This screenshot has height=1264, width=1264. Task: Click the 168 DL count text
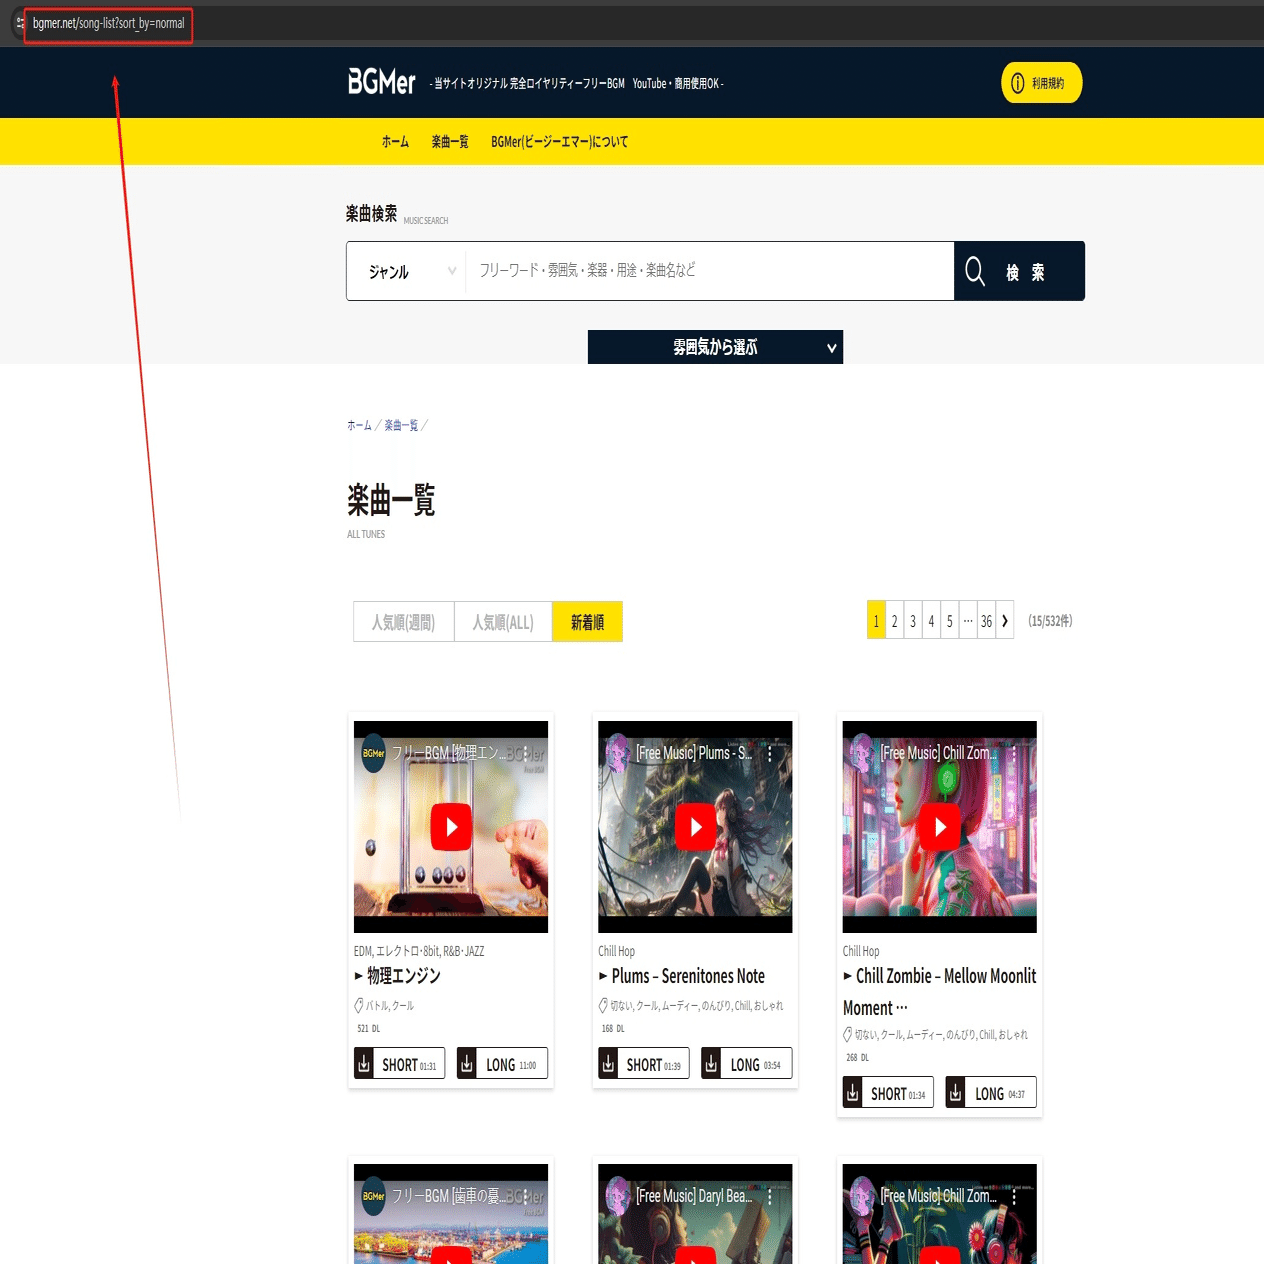point(613,1028)
